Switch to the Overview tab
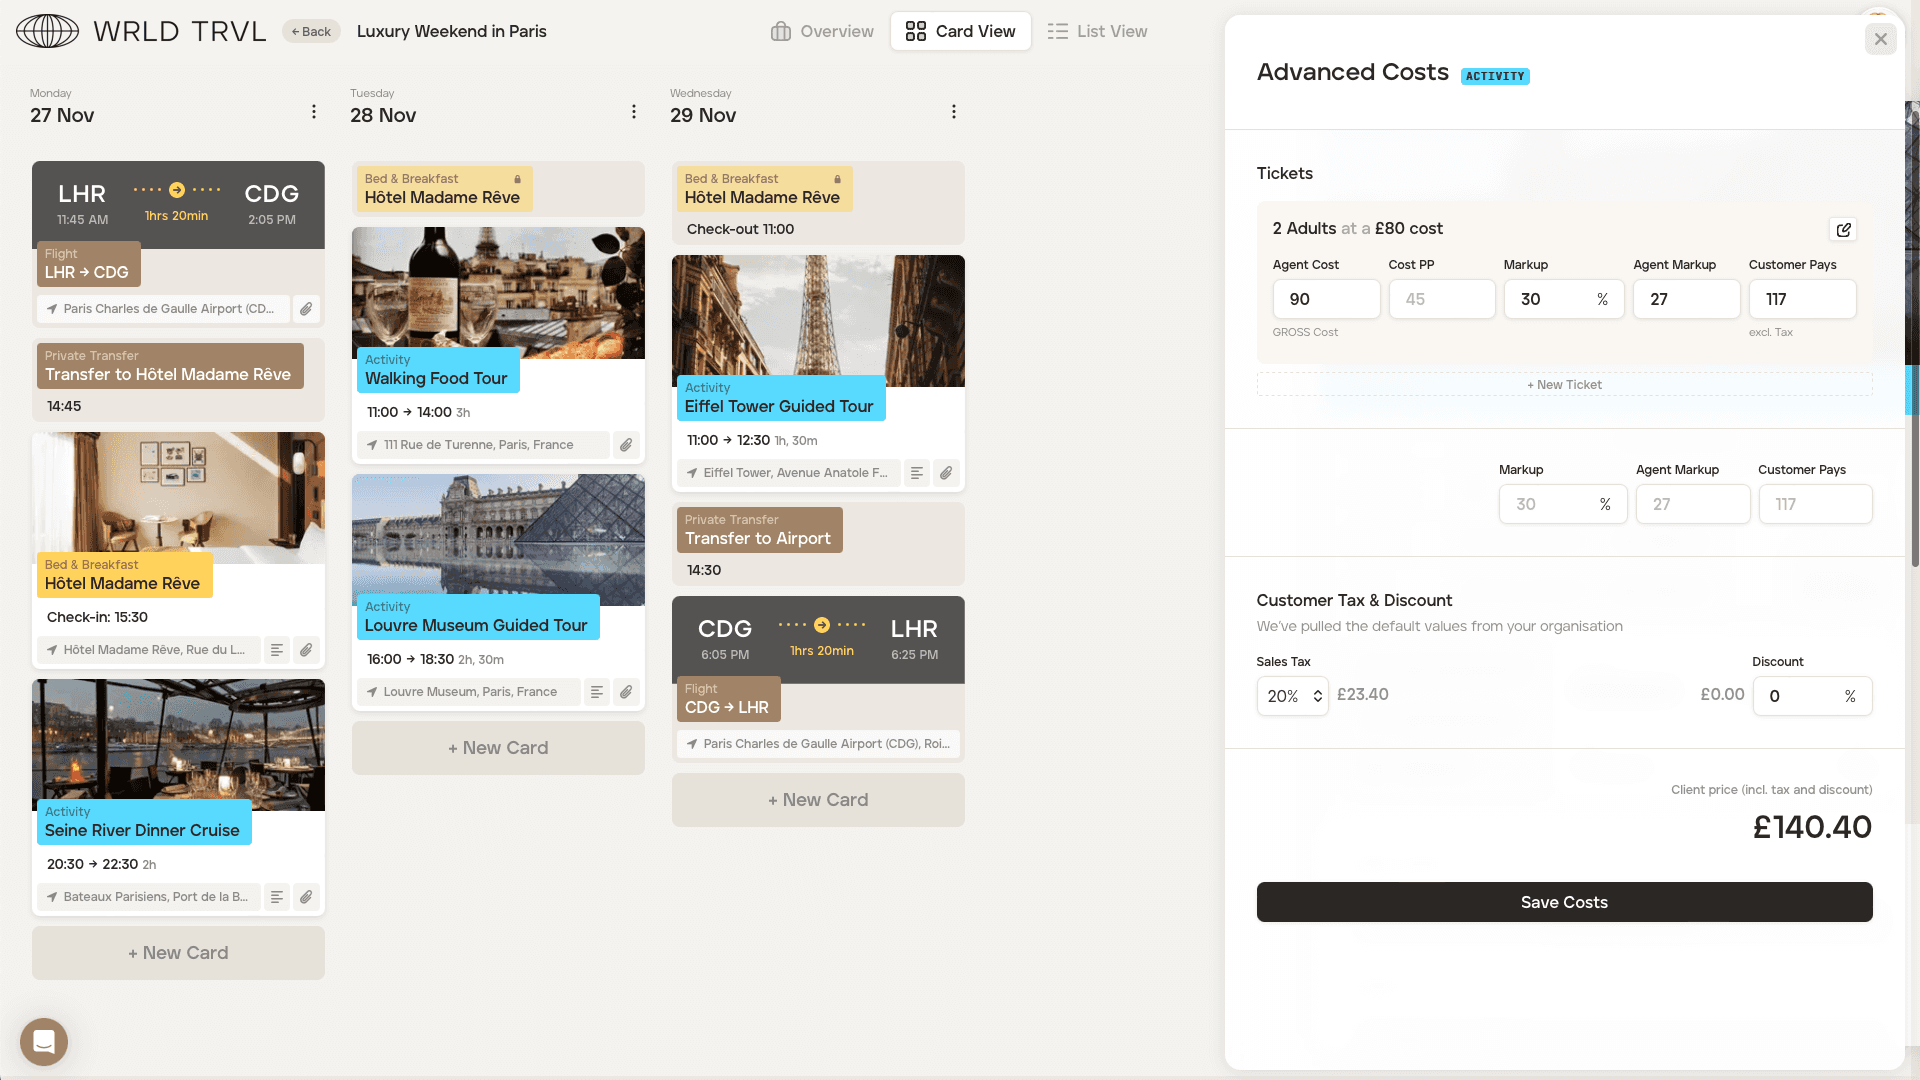1920x1080 pixels. pyautogui.click(x=822, y=31)
